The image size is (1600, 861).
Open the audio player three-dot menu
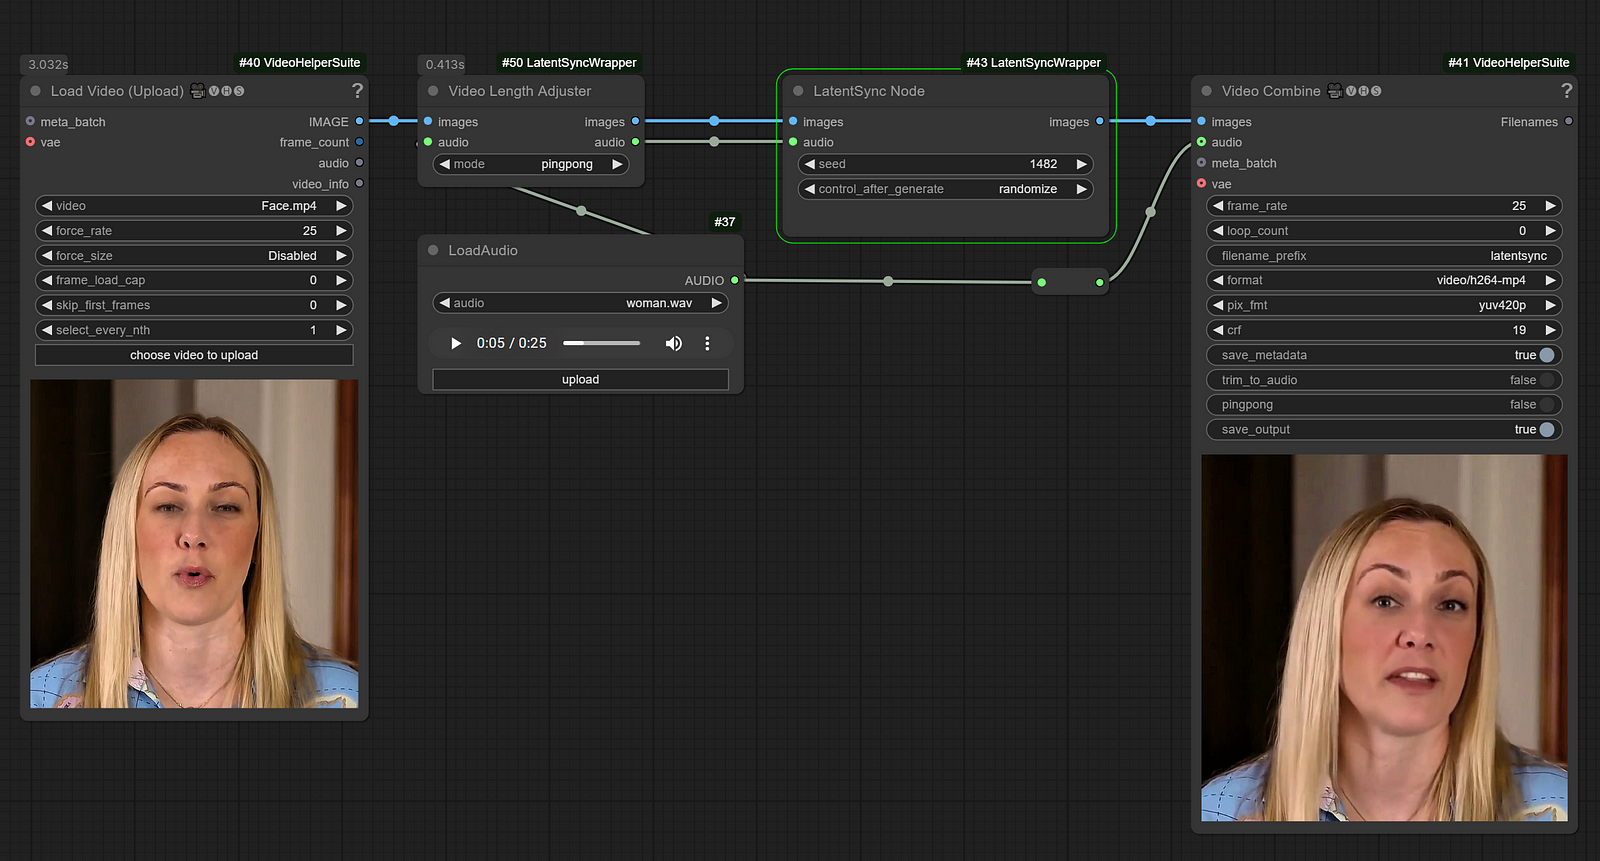tap(707, 343)
